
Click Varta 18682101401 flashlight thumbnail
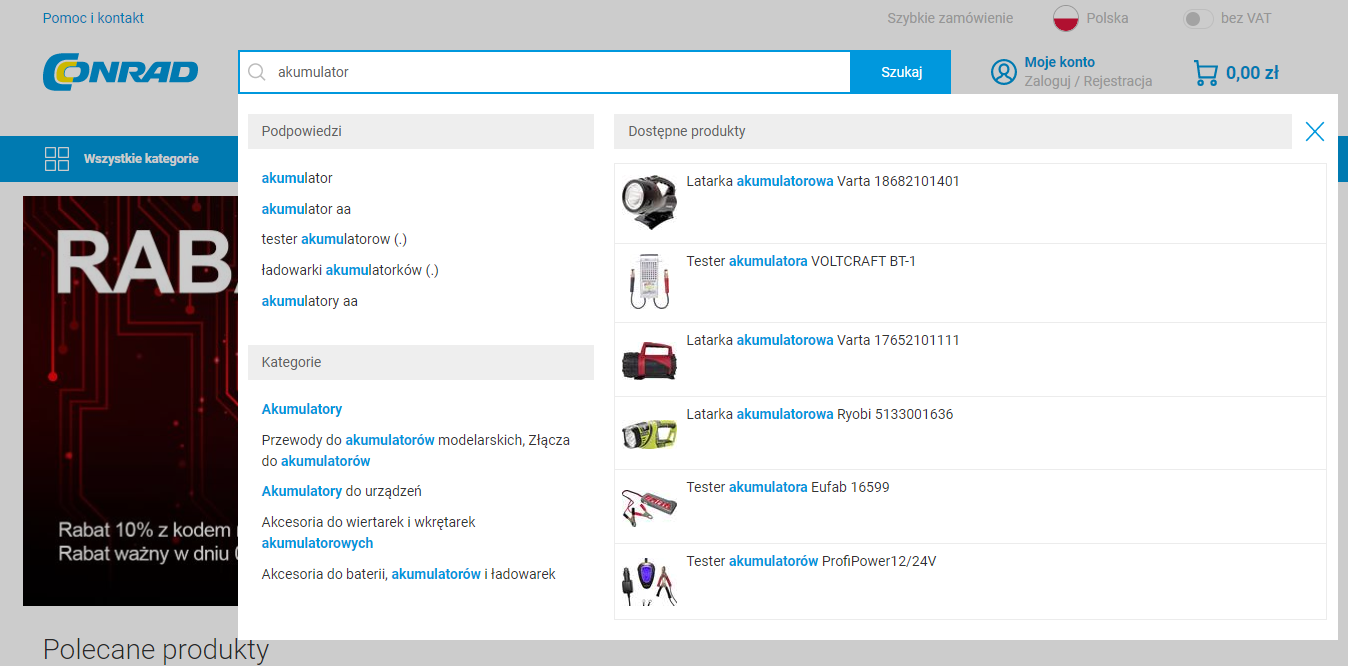pos(649,203)
